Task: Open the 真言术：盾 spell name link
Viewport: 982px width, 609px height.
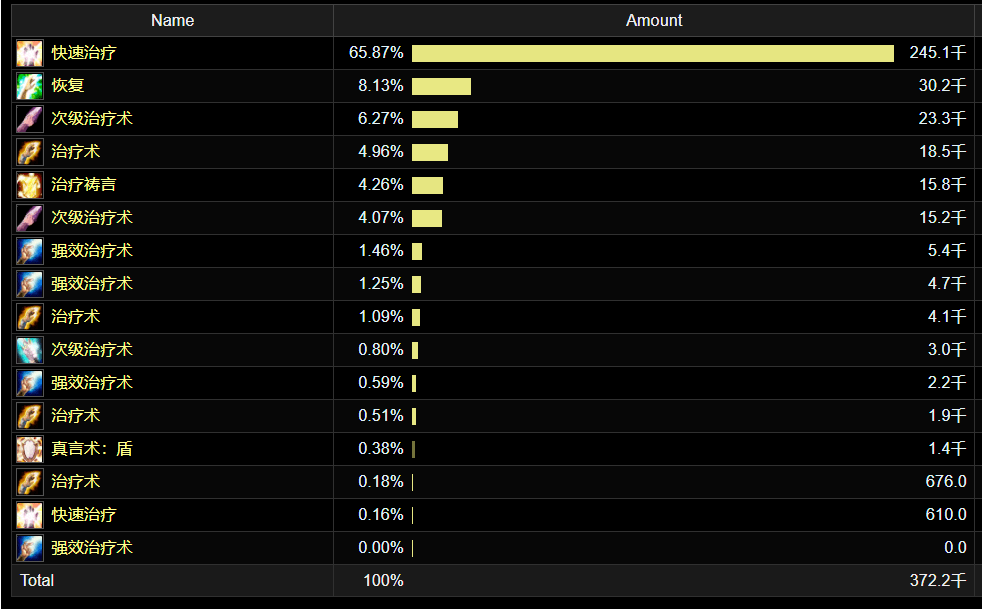Action: coord(92,449)
